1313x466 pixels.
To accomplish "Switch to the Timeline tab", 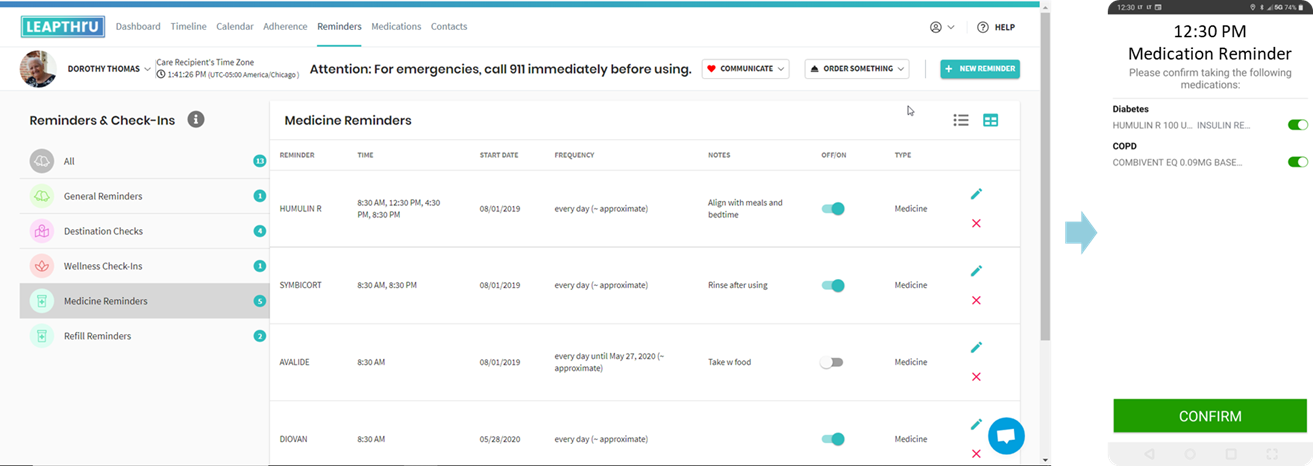I will 189,27.
